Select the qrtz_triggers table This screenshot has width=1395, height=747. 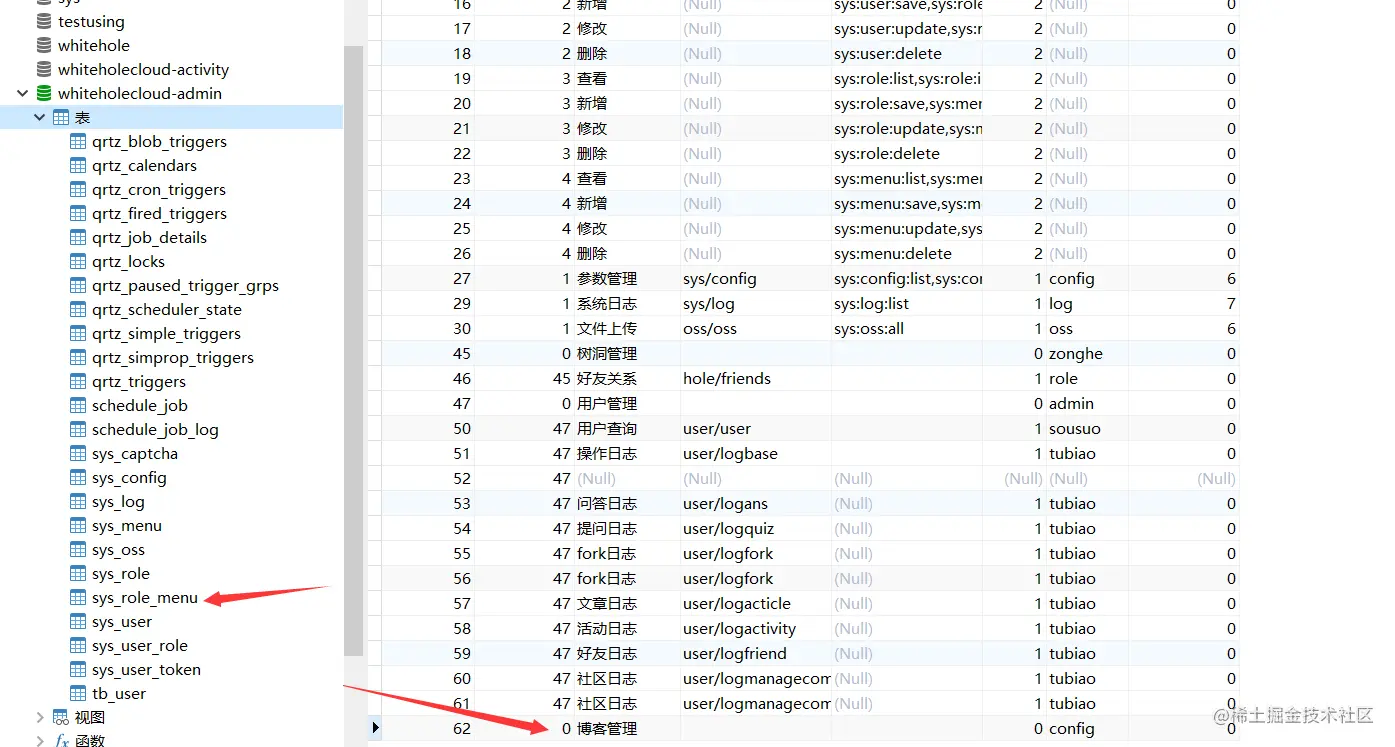coord(139,382)
